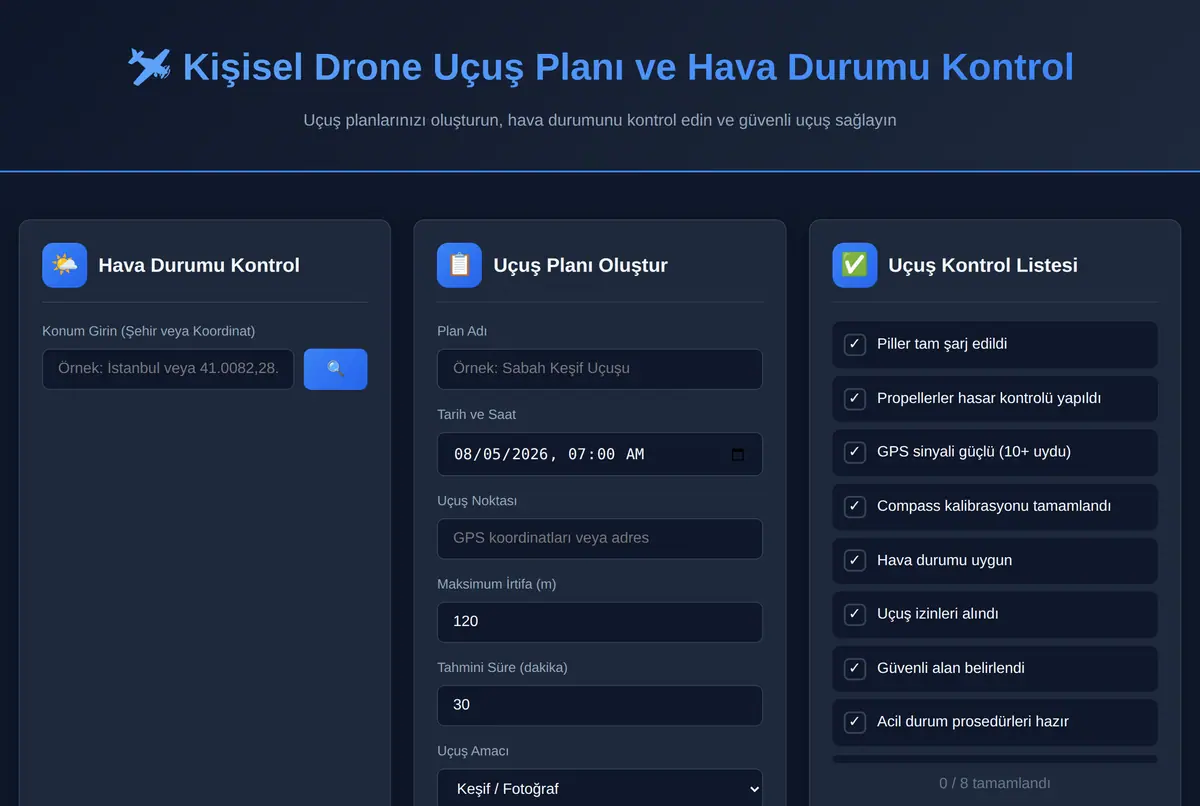Click the Tarih ve Saat datetime field

[x=600, y=454]
